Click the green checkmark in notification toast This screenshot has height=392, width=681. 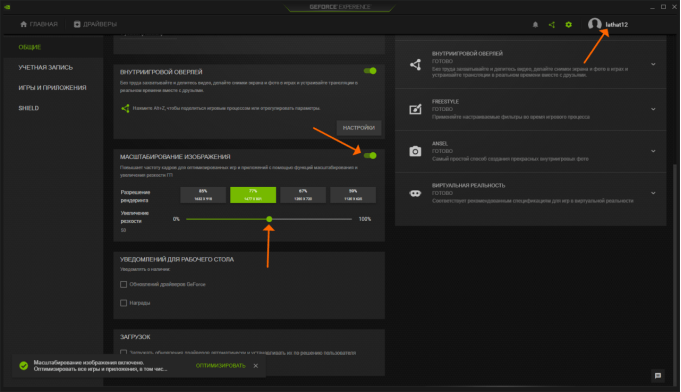(24, 366)
